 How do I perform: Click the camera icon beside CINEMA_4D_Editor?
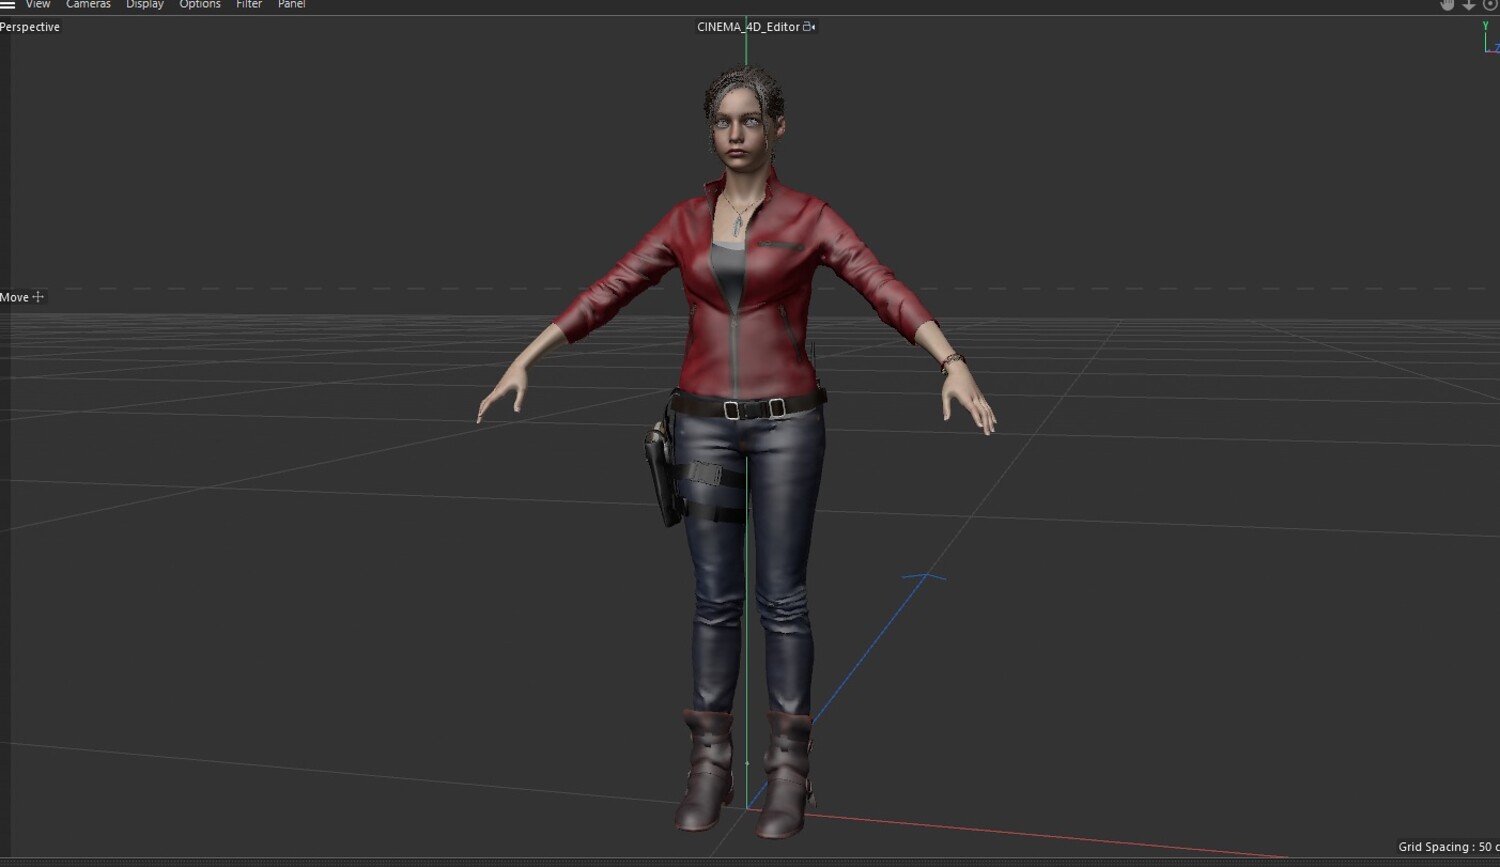coord(809,27)
